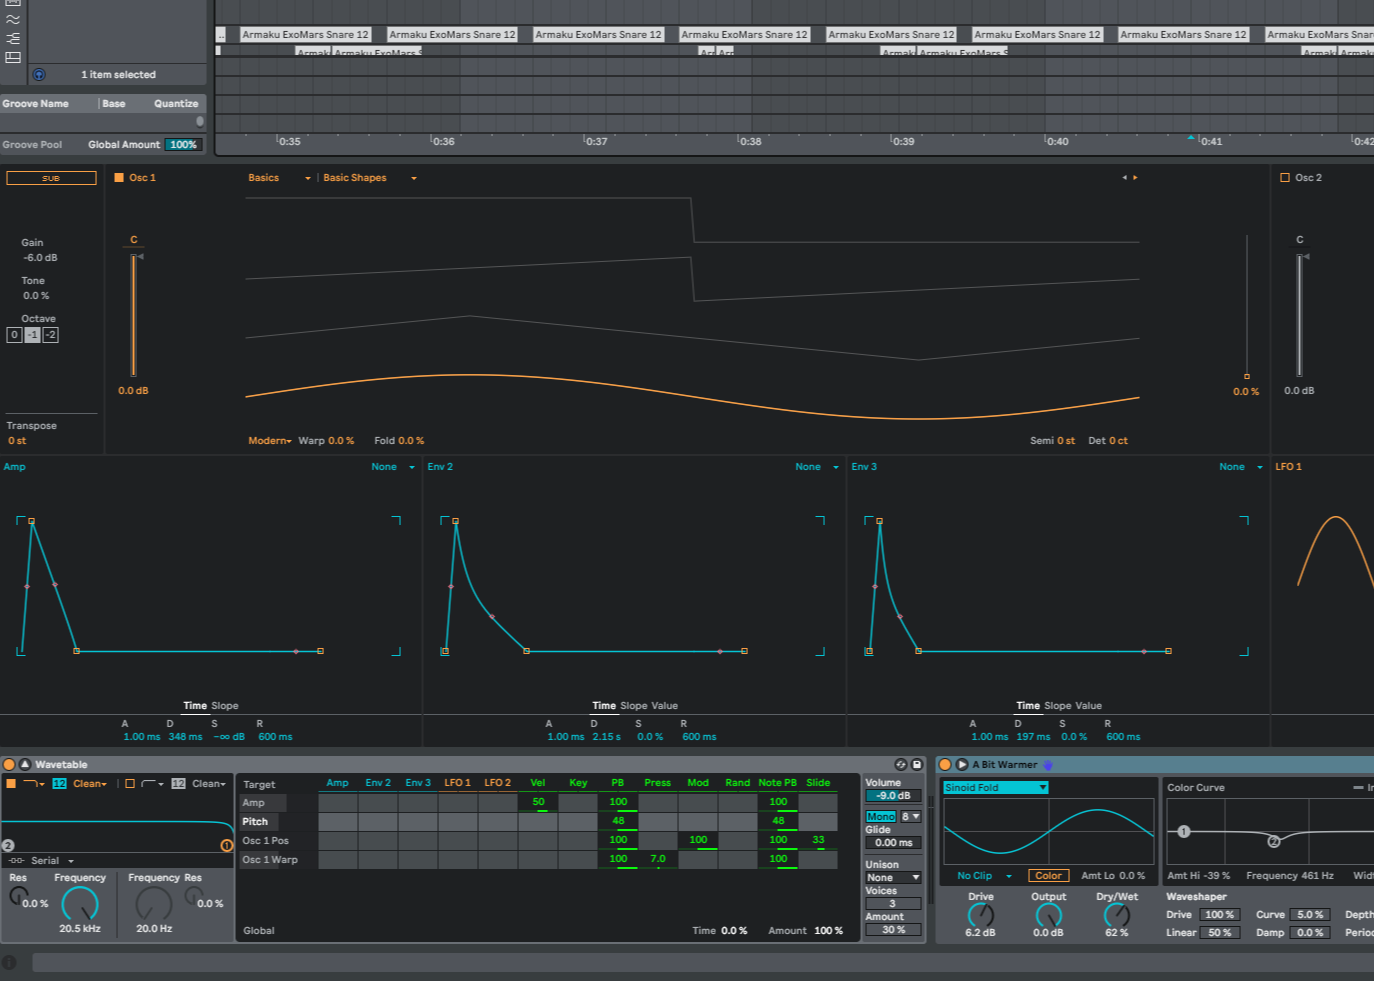Click the A Bit Warmer play icon
This screenshot has width=1374, height=981.
click(962, 765)
